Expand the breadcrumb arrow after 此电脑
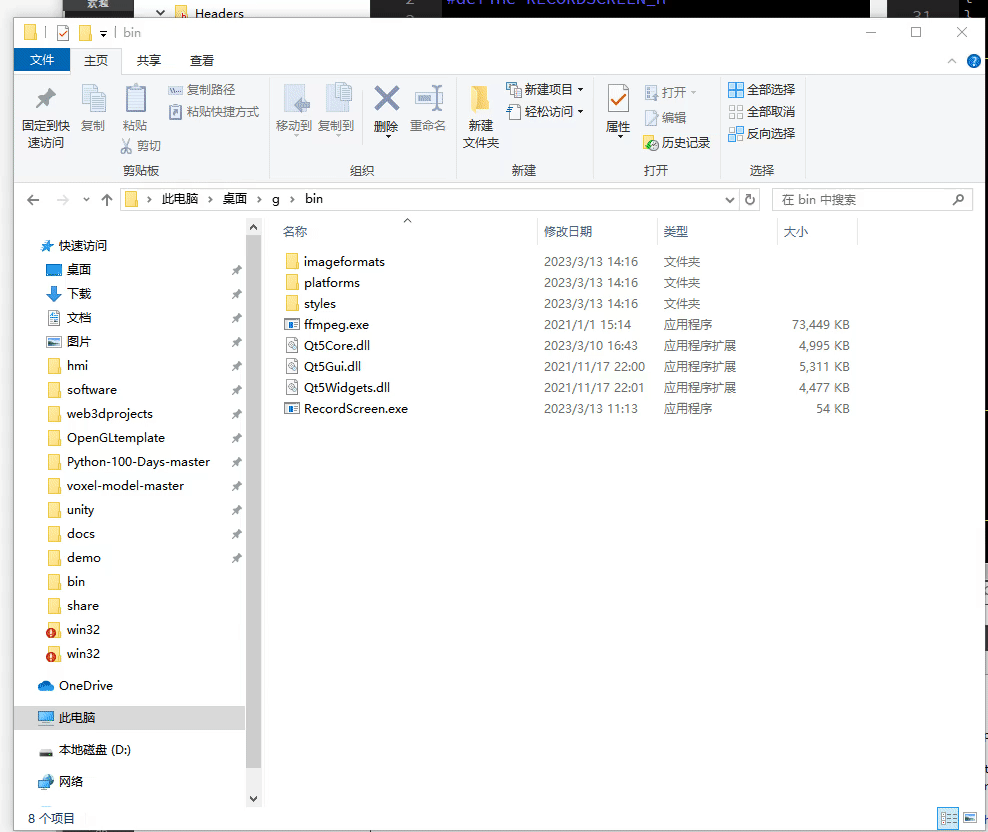 tap(210, 200)
